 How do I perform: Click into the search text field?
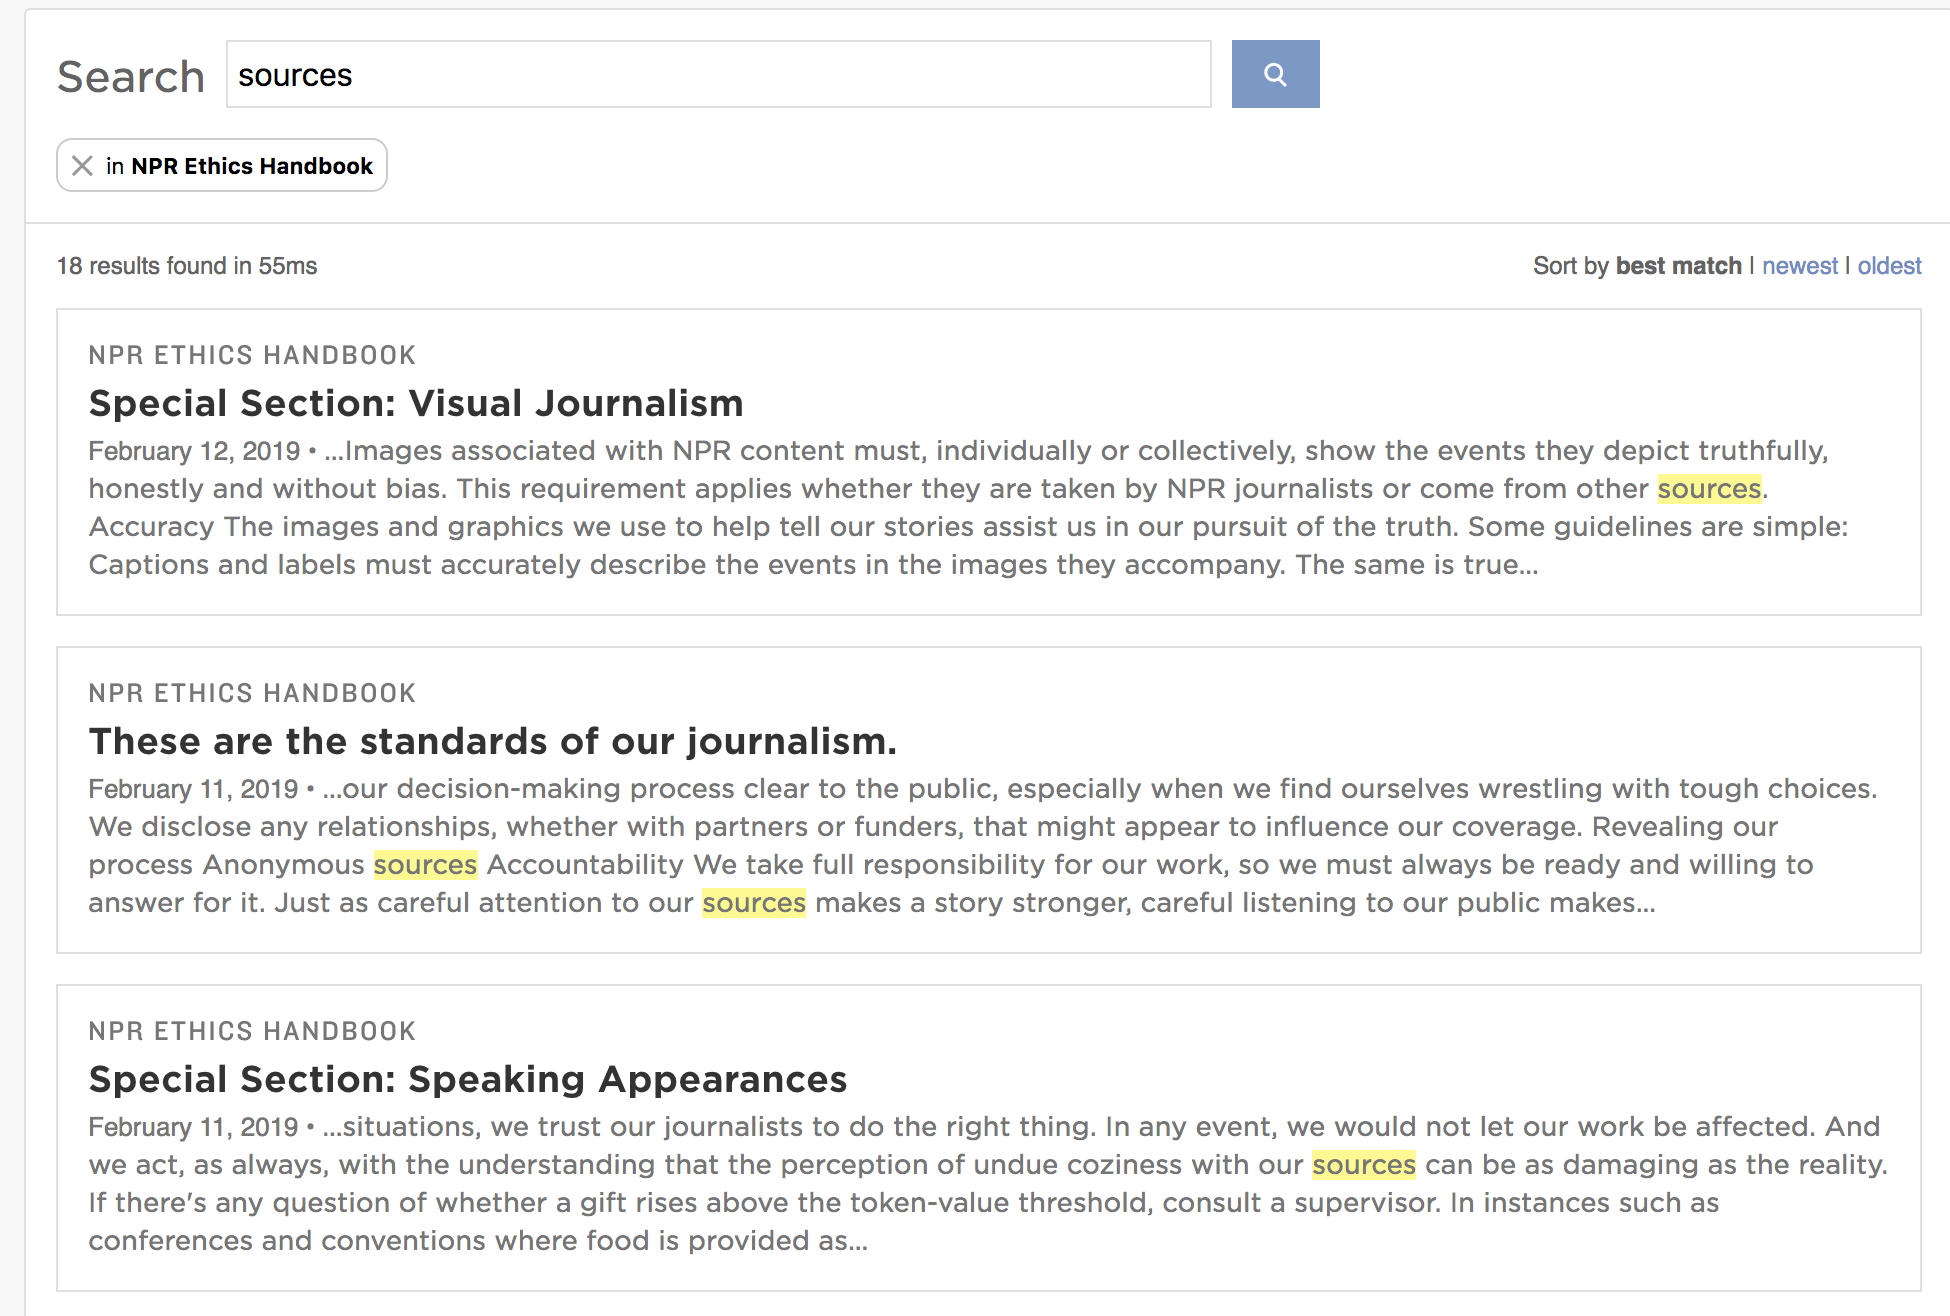(717, 75)
